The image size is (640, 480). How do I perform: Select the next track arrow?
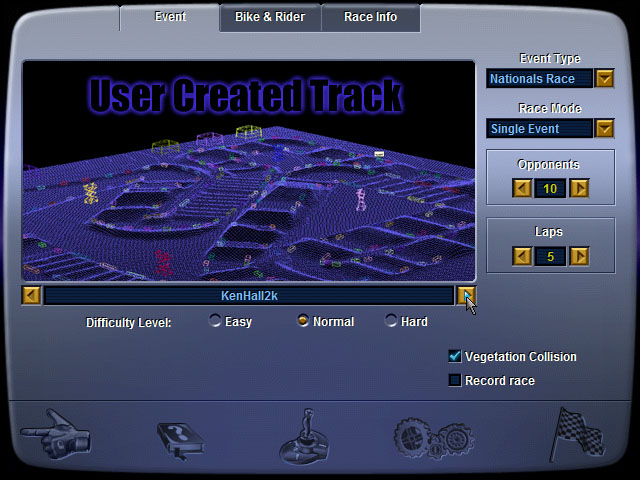466,296
